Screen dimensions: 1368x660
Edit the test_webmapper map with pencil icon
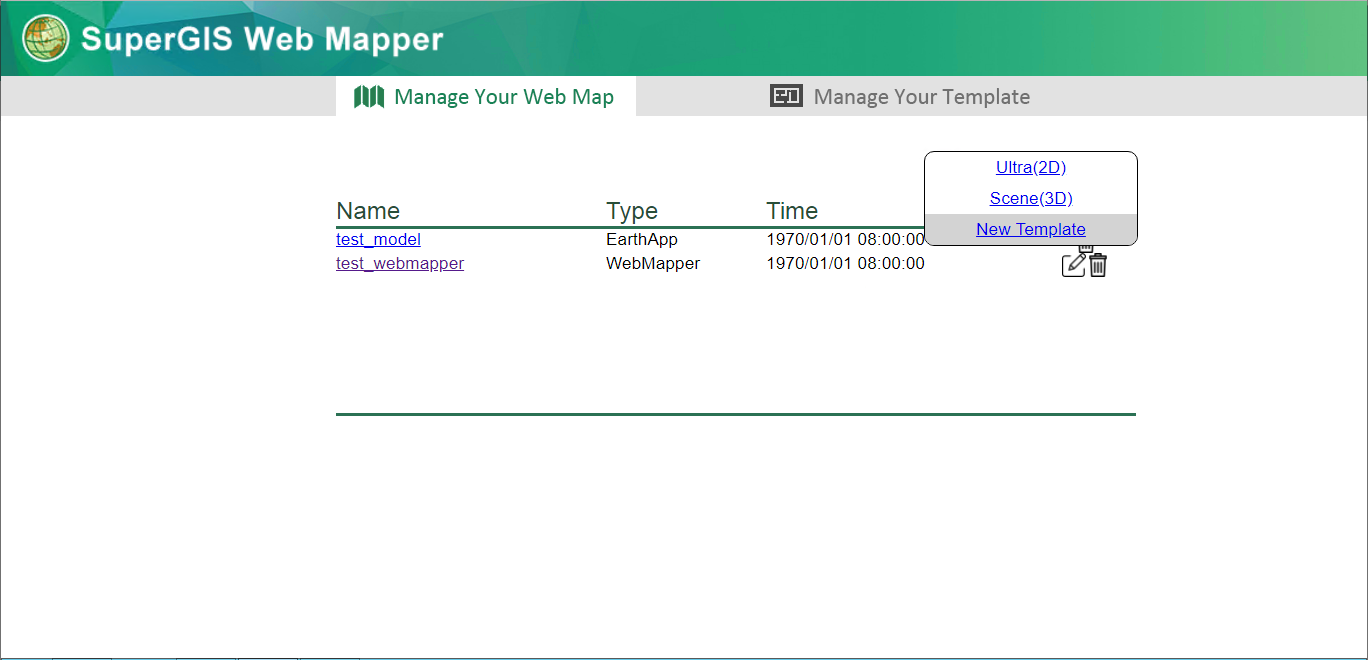pos(1073,265)
